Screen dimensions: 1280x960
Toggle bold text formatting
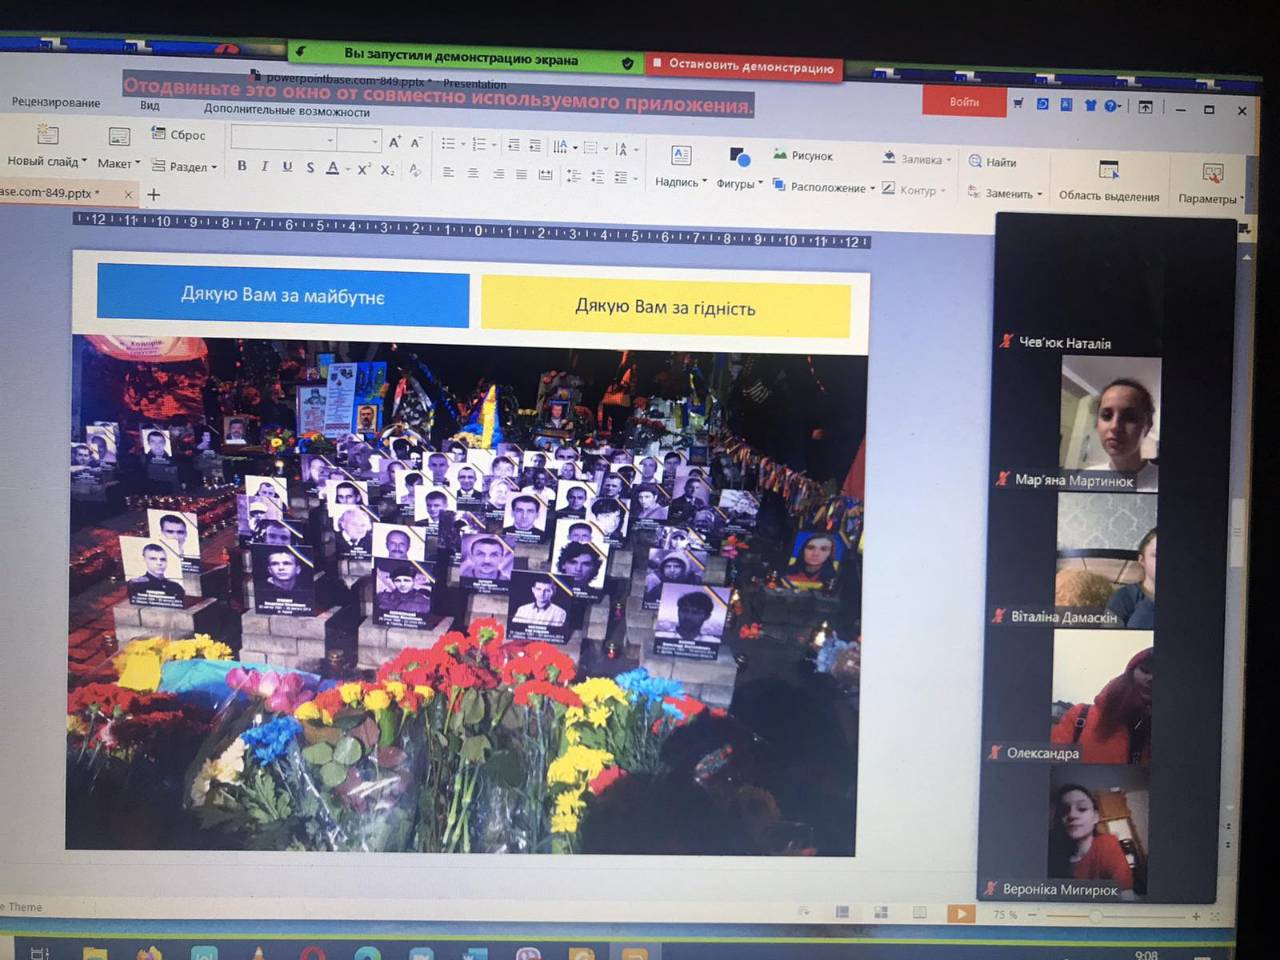click(242, 166)
